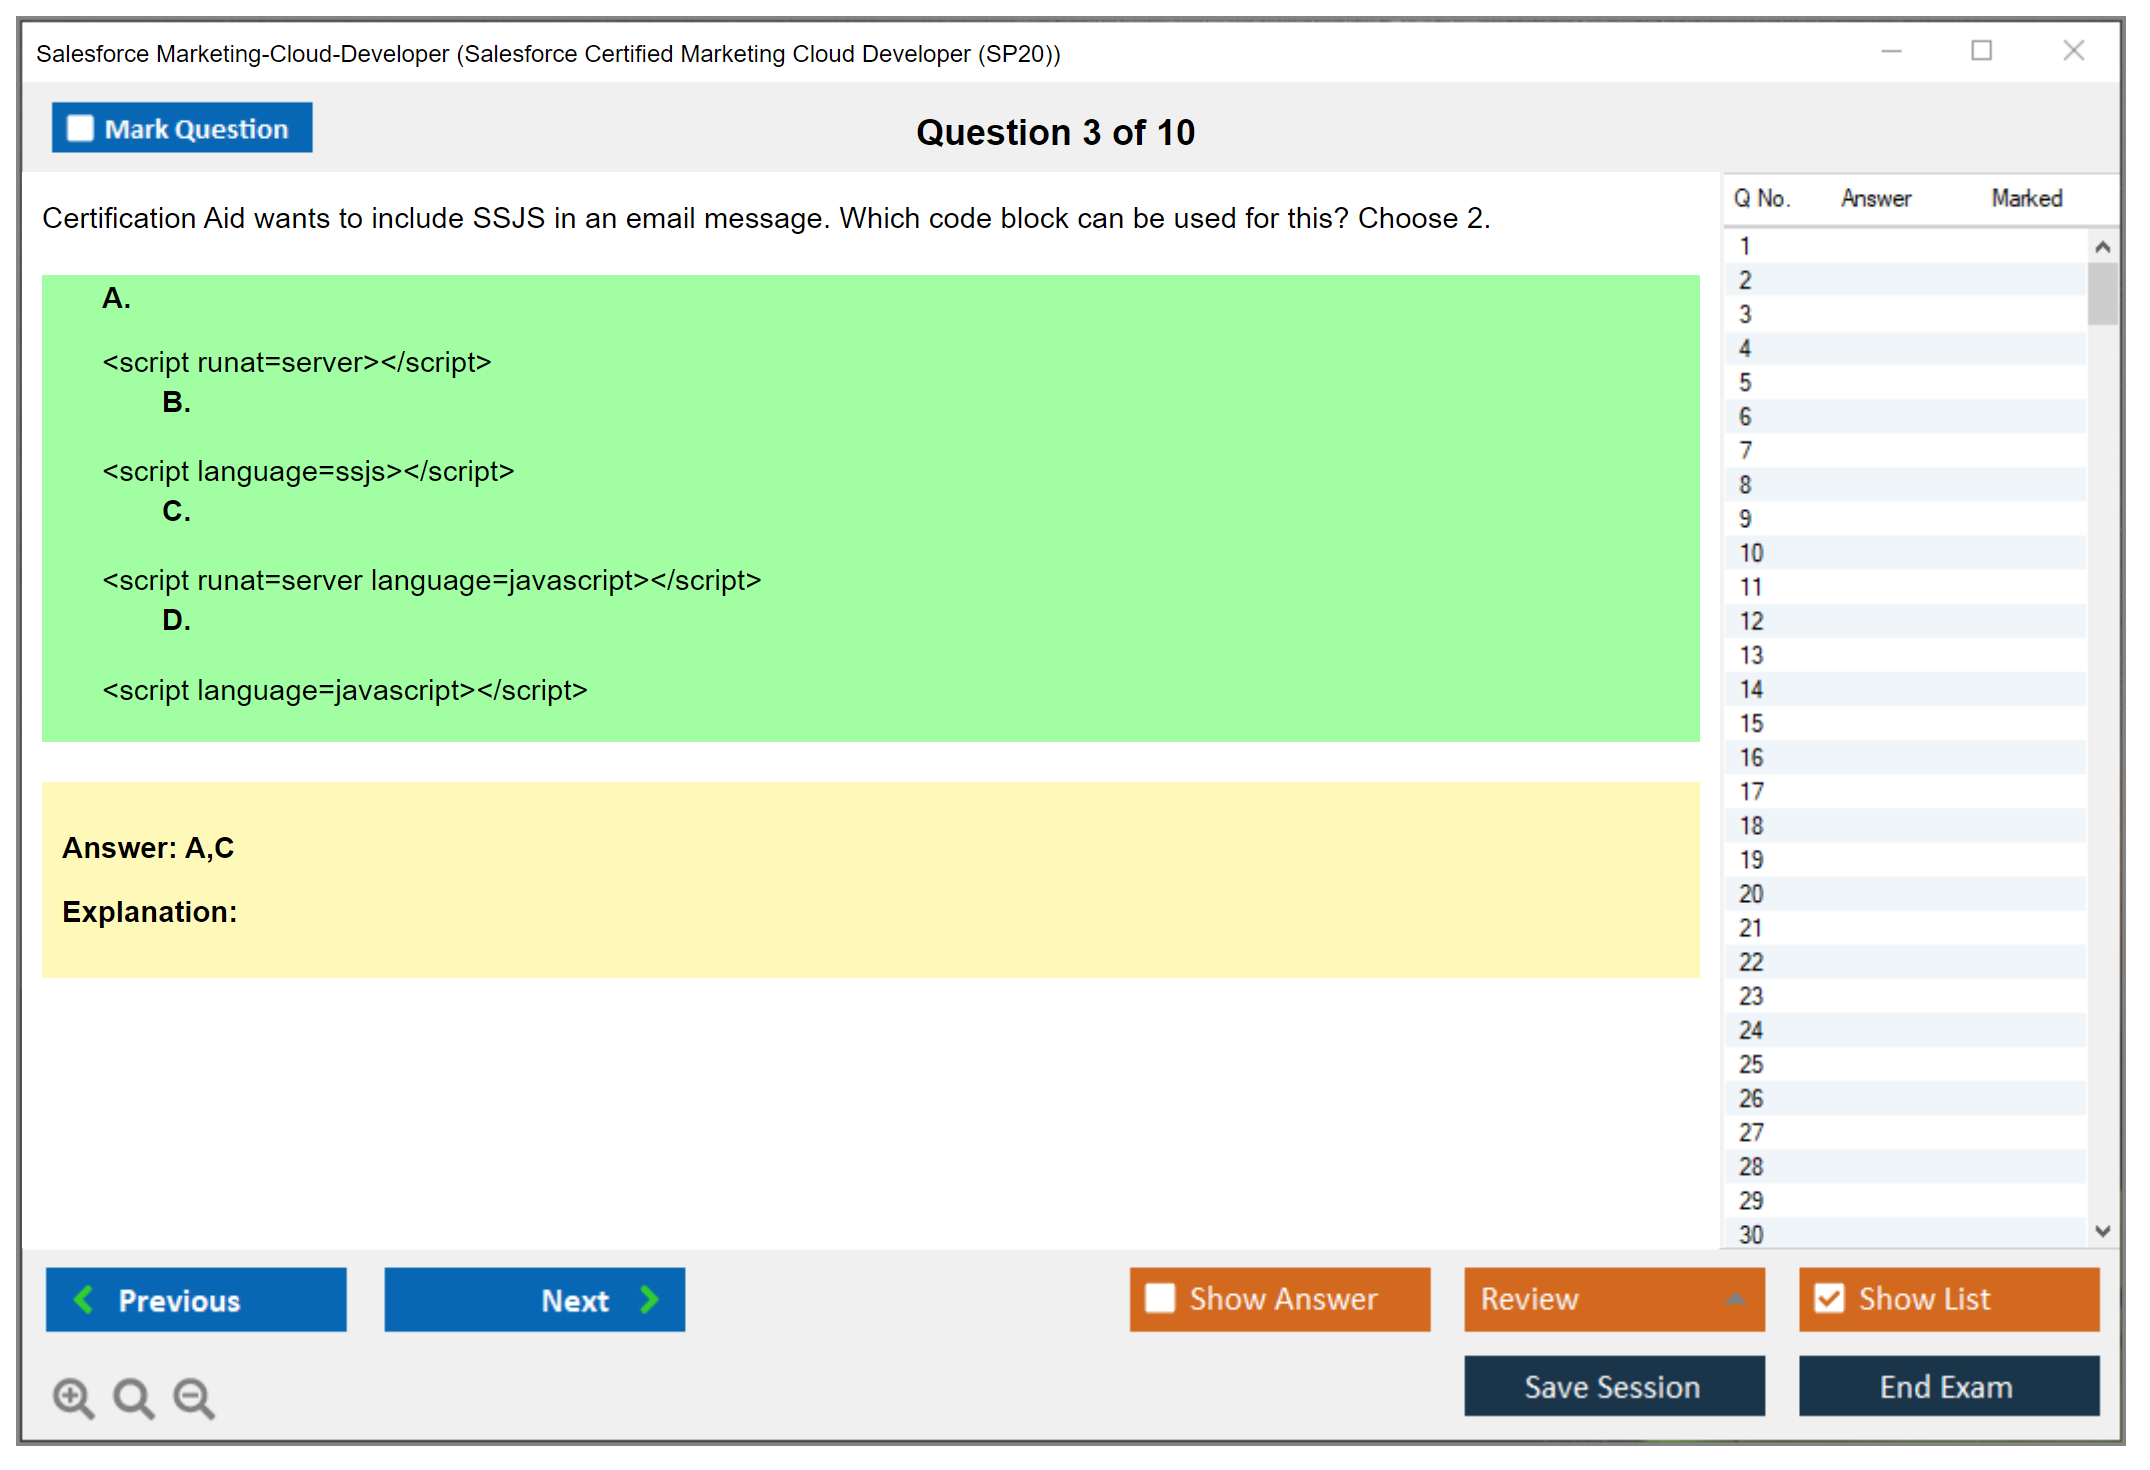
Task: Maximize the exam window
Action: tap(1981, 51)
